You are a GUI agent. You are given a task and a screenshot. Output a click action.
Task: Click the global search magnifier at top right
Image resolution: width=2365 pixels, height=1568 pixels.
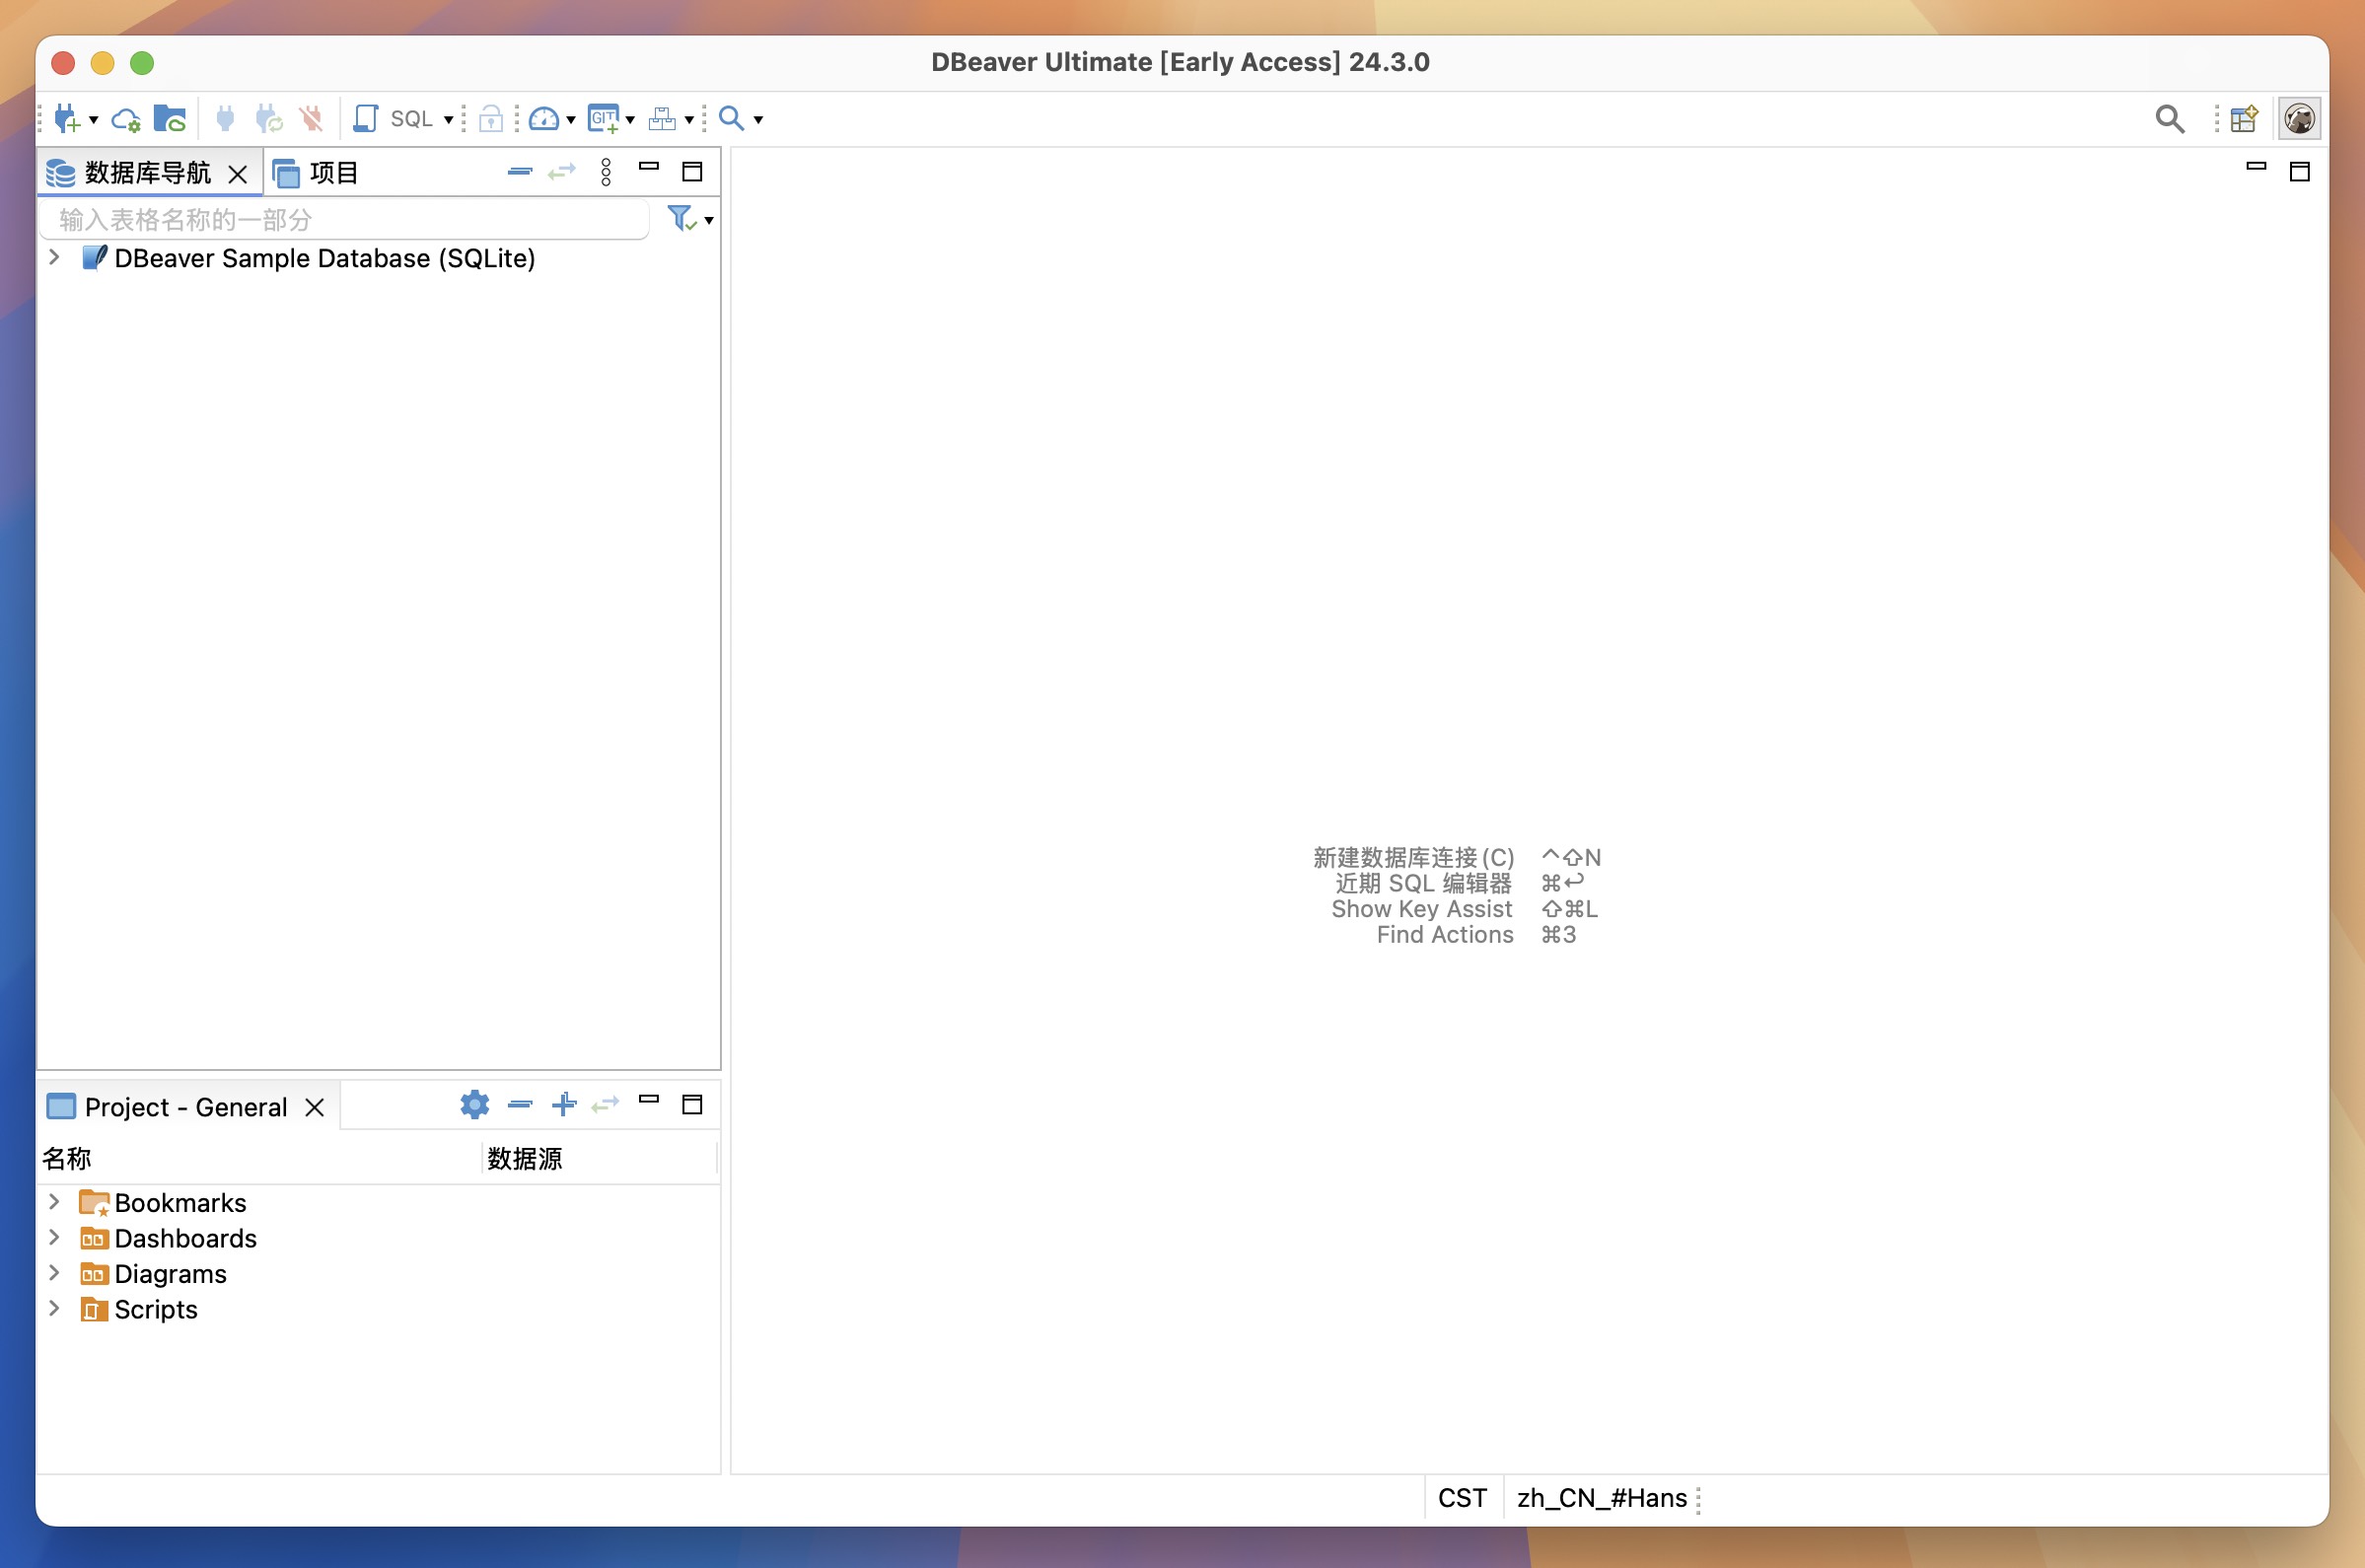[2169, 119]
